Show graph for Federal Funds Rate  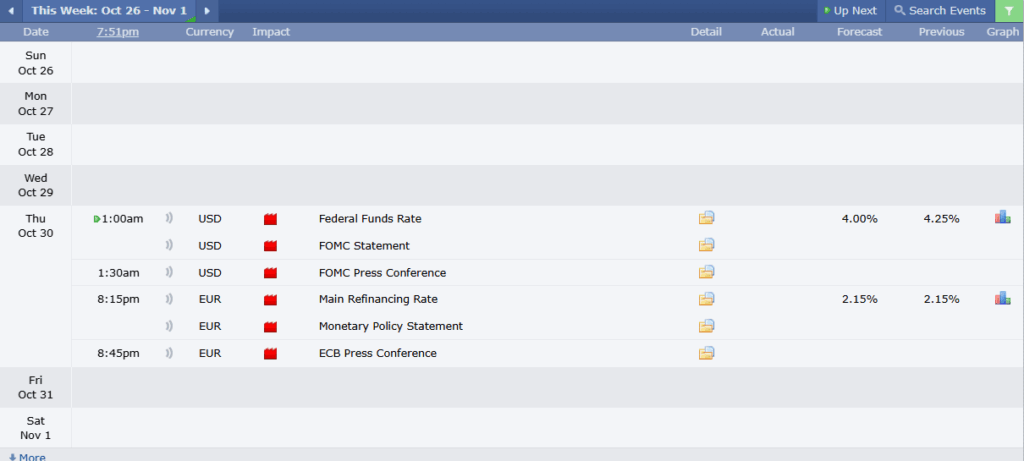pyautogui.click(x=1002, y=217)
